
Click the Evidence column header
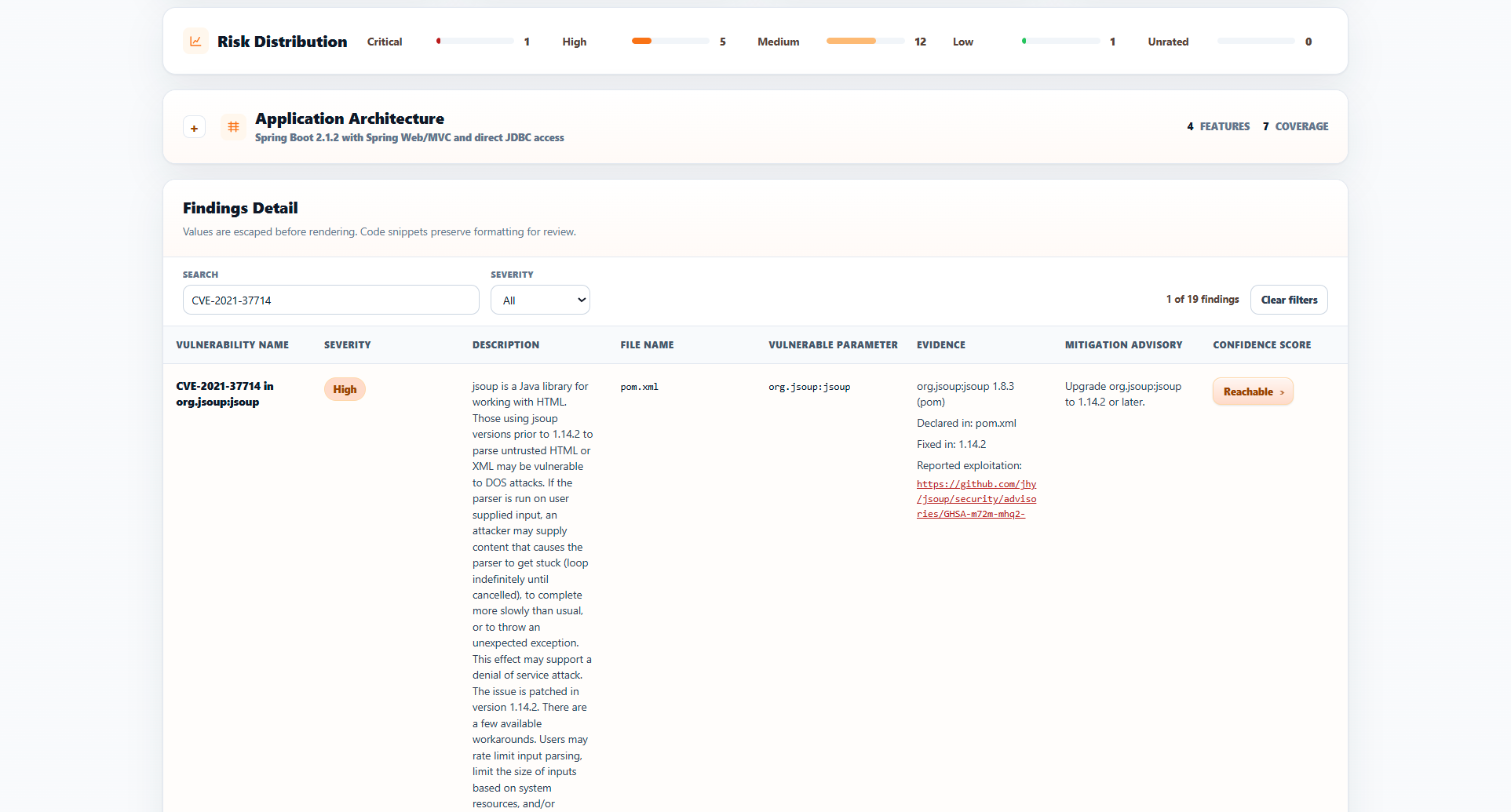click(941, 345)
